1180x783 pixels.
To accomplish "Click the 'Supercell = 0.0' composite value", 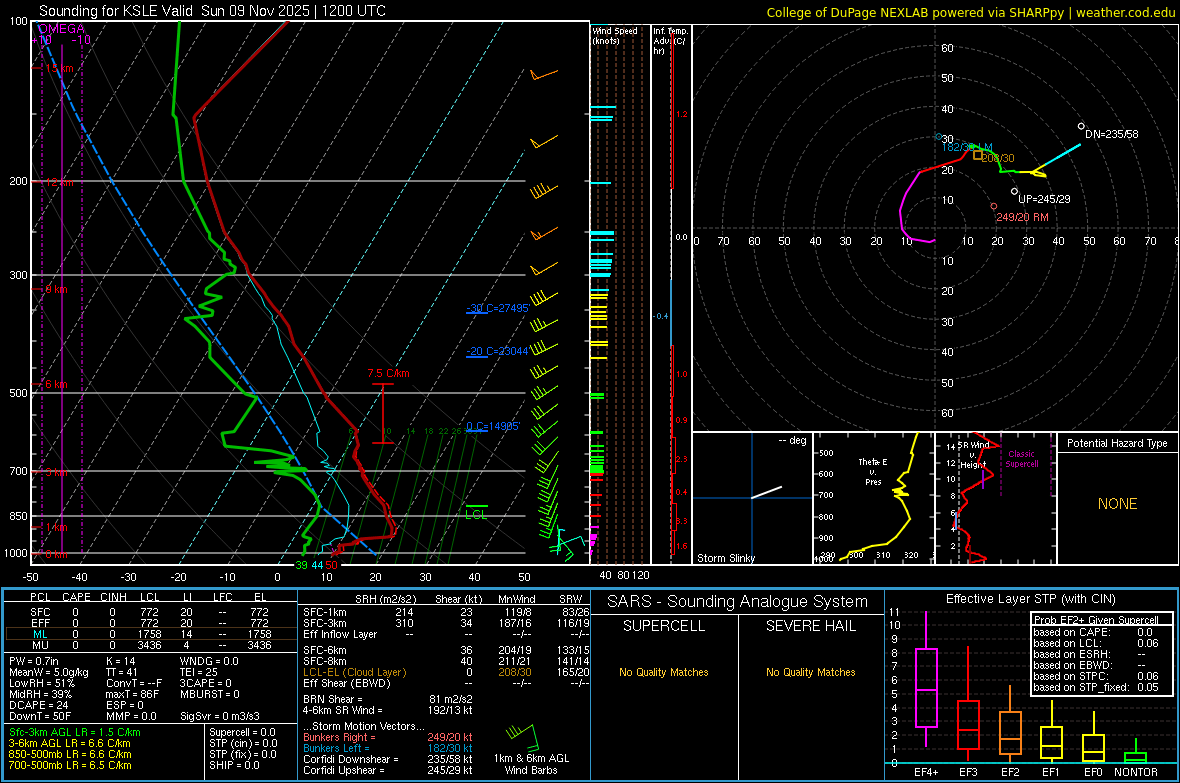I will (242, 732).
